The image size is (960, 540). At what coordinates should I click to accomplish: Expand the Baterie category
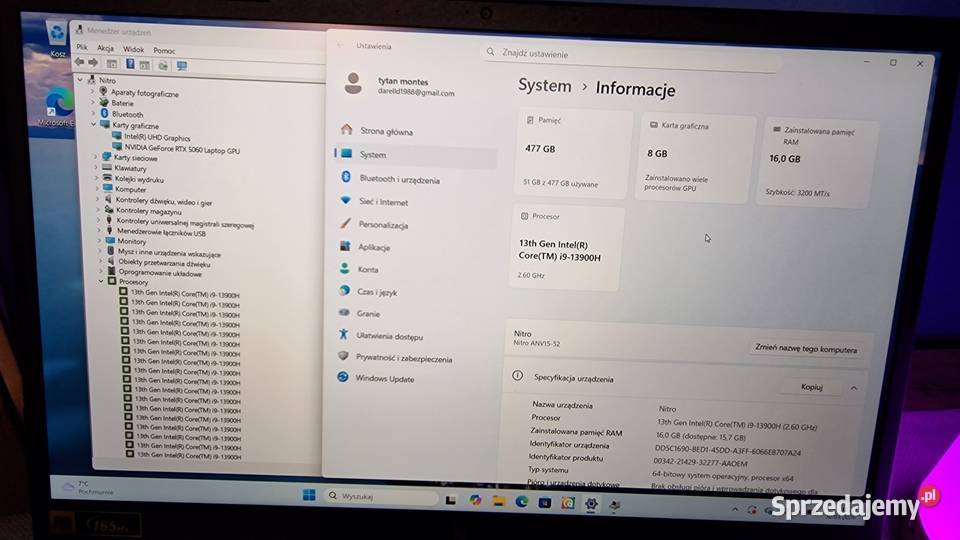point(94,103)
